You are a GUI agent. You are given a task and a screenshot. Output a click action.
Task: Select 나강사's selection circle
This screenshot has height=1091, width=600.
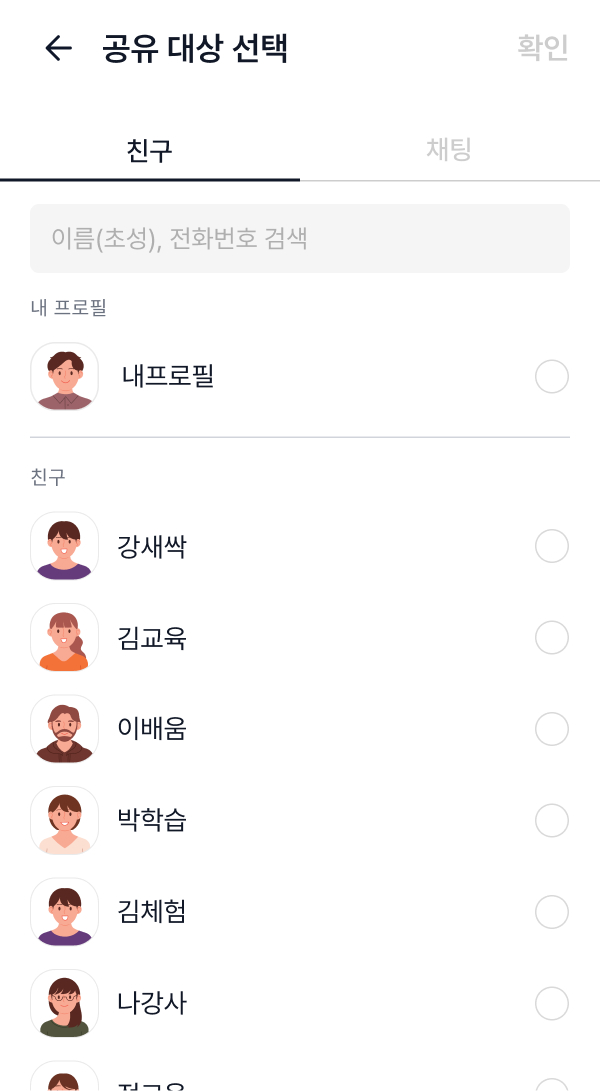[x=552, y=1003]
